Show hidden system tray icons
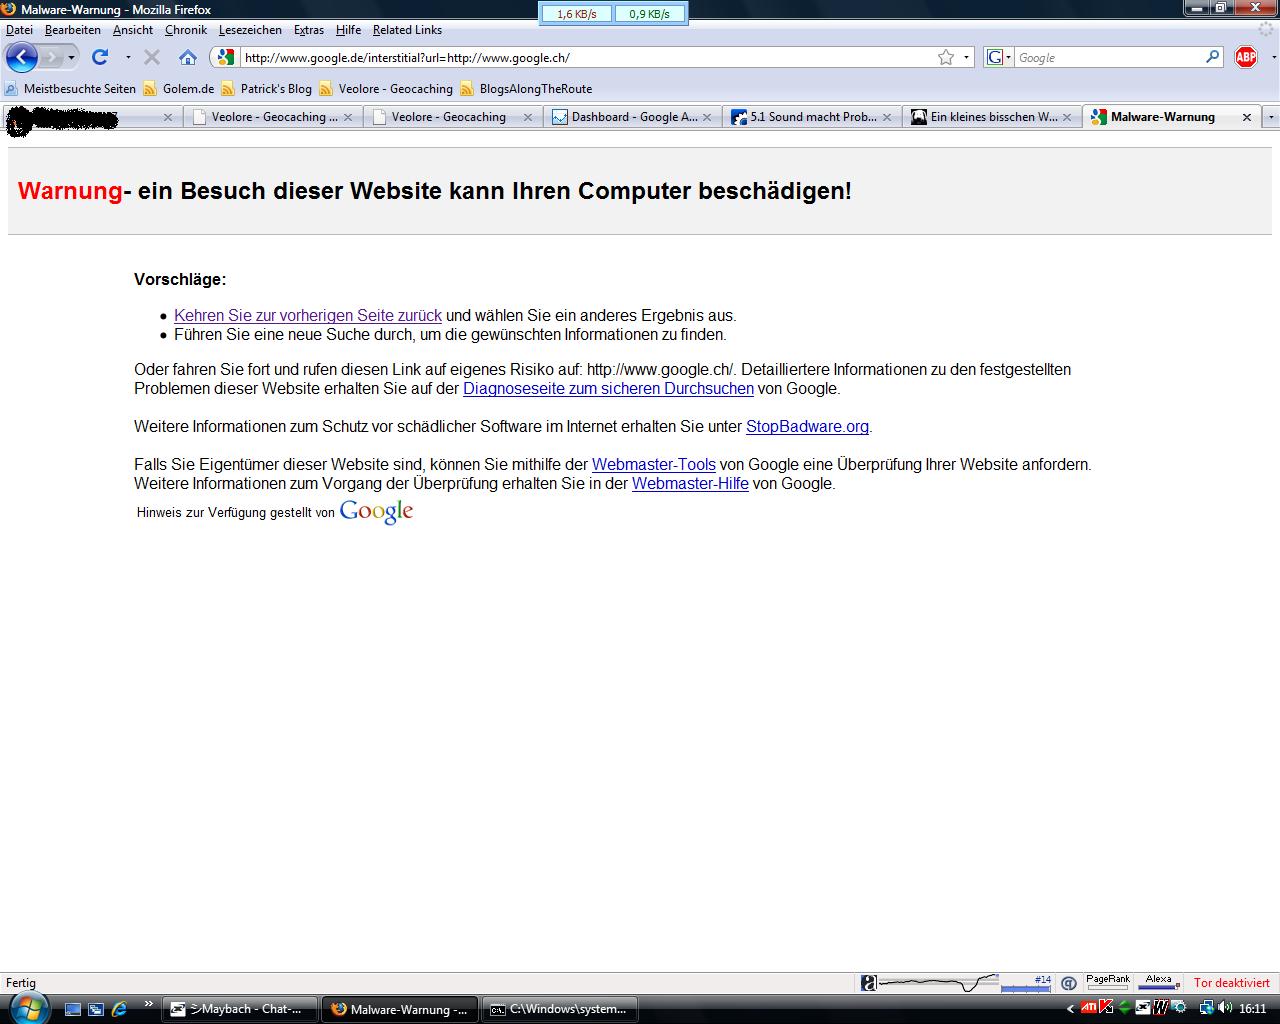The width and height of the screenshot is (1280, 1024). click(x=1070, y=1009)
